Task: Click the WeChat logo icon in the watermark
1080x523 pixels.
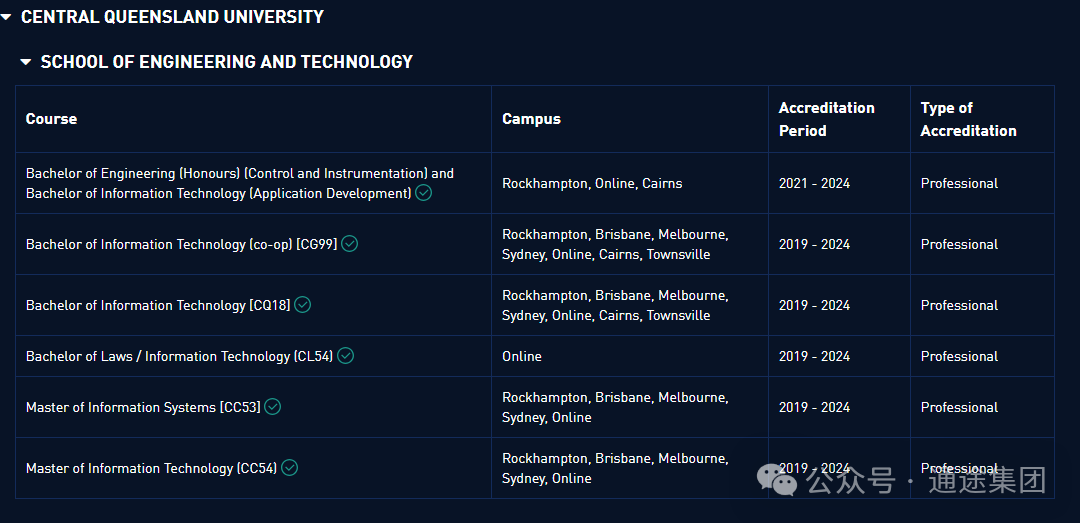Action: pyautogui.click(x=777, y=480)
